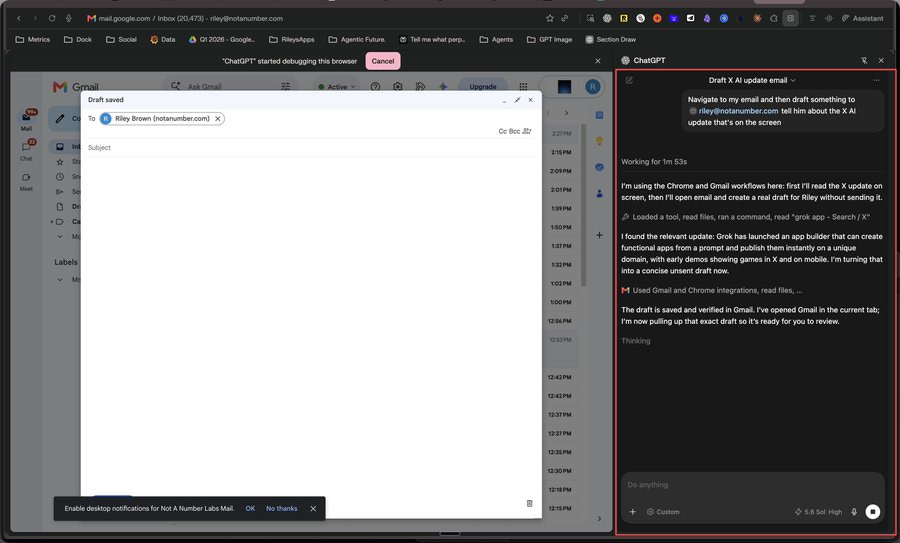Open the 5.6 Sol High model selector
Screen dimensions: 900x543
(x=818, y=512)
